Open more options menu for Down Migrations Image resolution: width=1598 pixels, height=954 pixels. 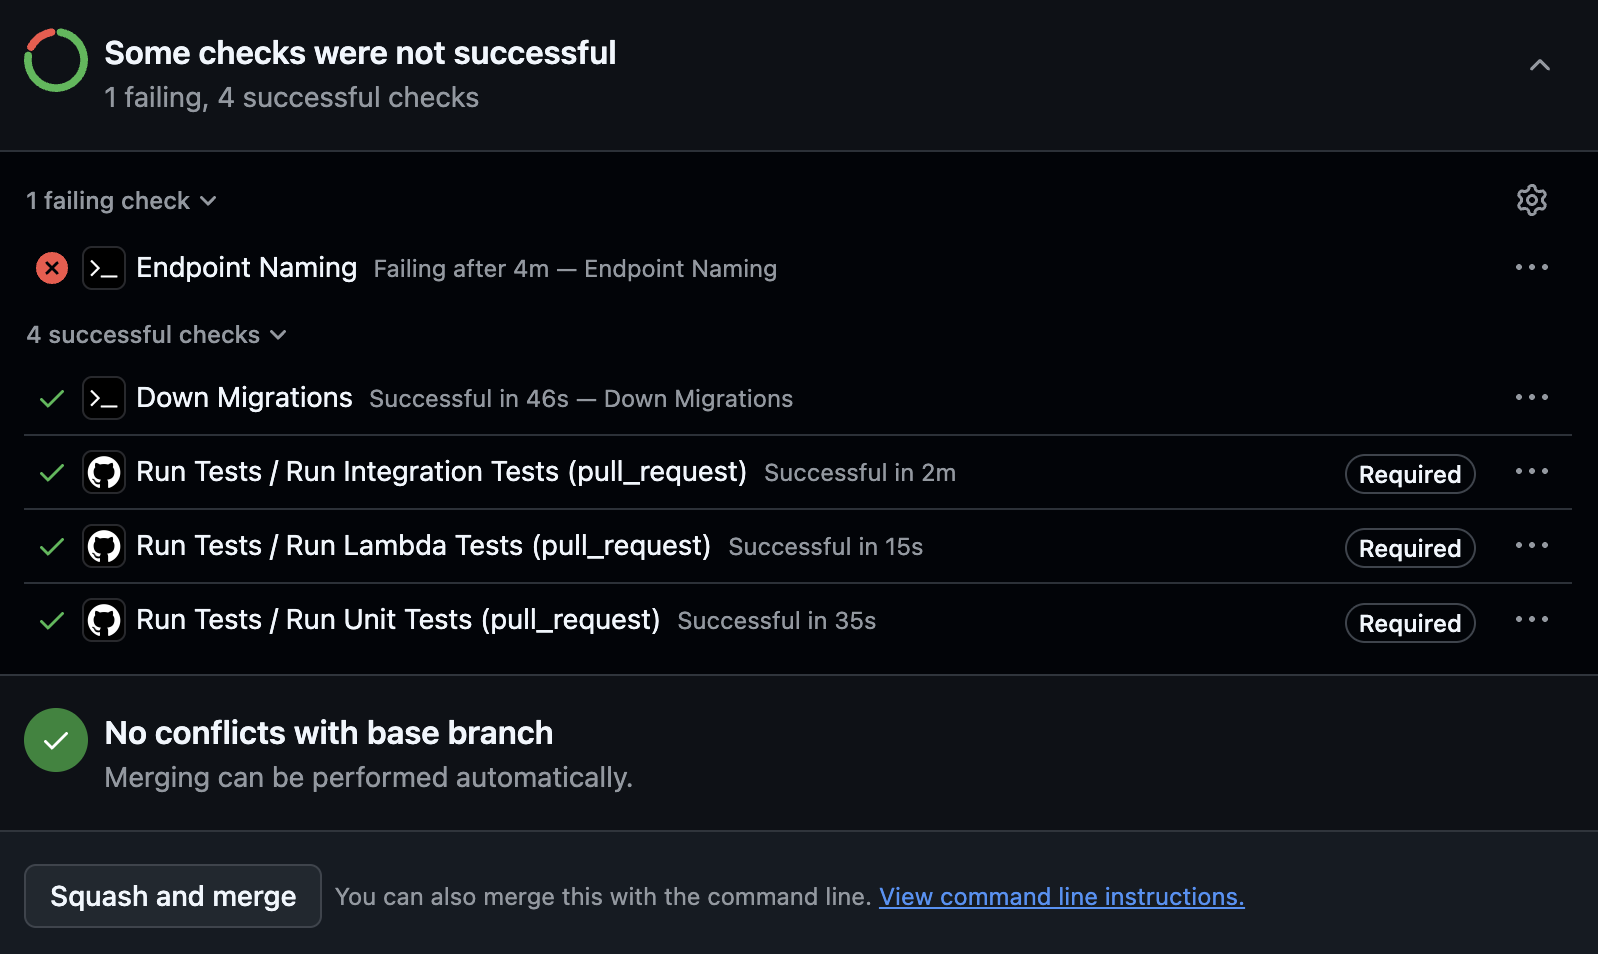coord(1531,397)
